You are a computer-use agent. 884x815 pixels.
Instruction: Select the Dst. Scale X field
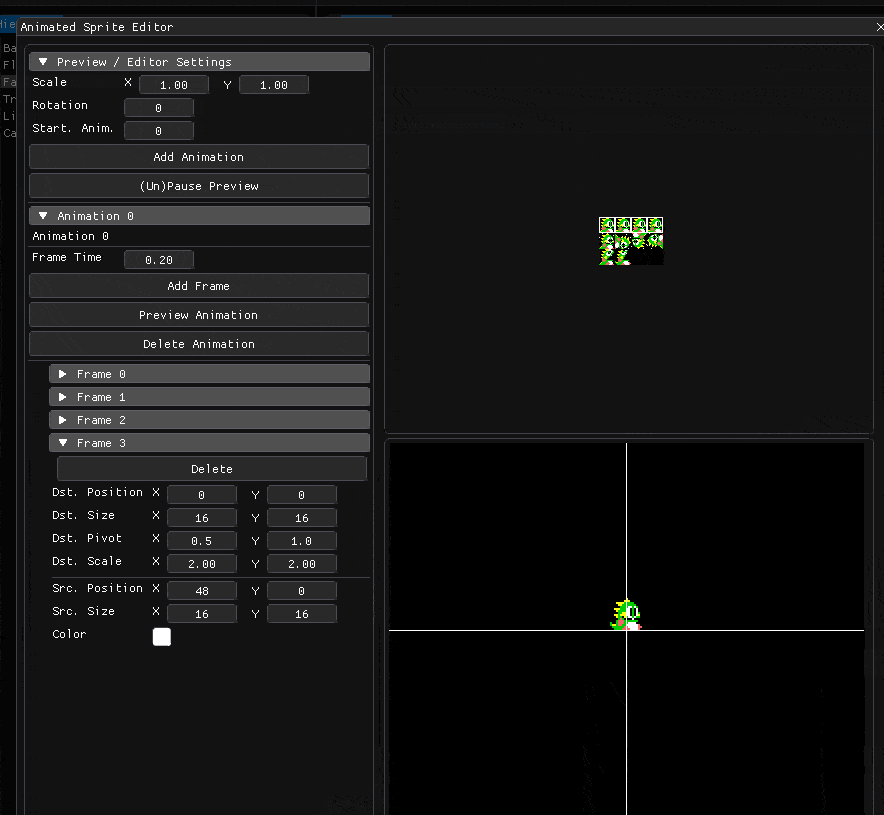(202, 564)
